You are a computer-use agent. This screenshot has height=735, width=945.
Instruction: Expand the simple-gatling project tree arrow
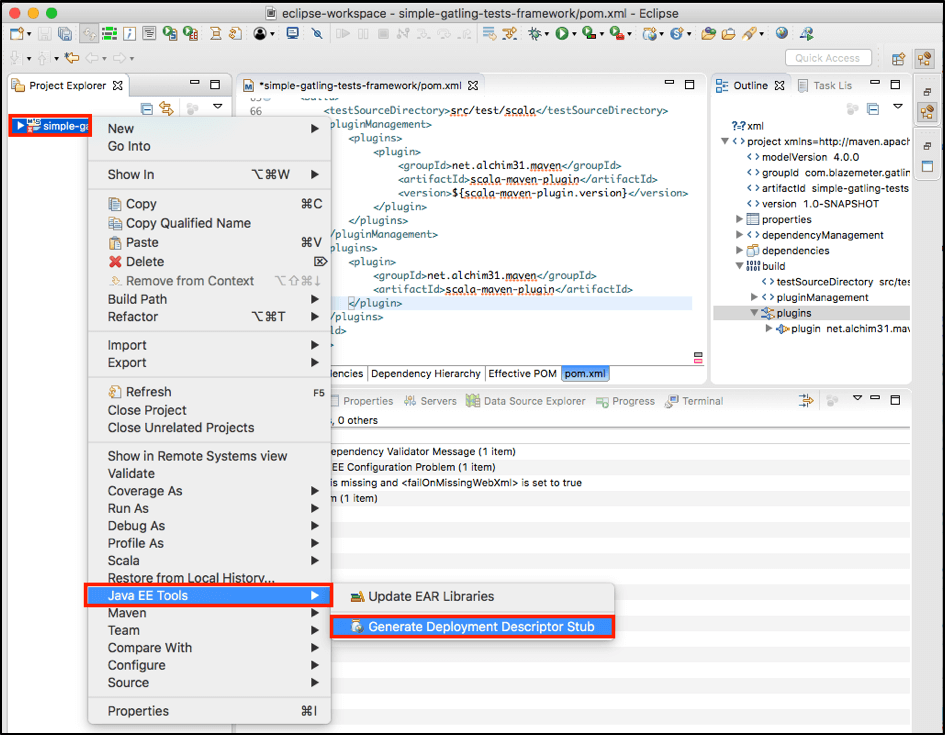(x=20, y=126)
